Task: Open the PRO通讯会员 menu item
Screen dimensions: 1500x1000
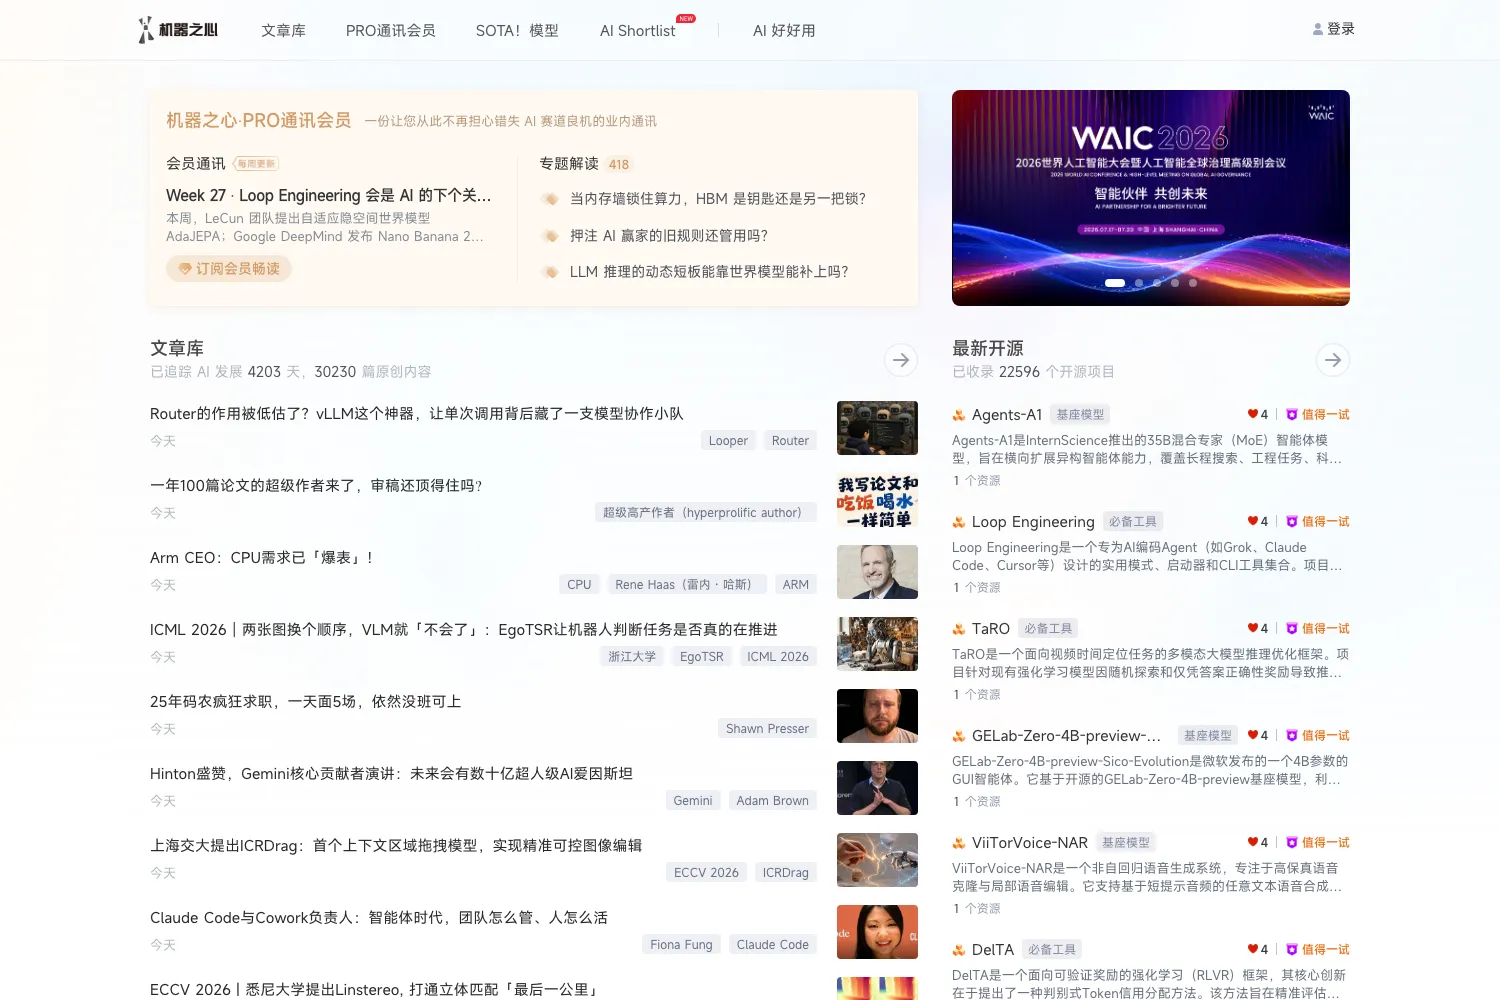Action: (x=391, y=31)
